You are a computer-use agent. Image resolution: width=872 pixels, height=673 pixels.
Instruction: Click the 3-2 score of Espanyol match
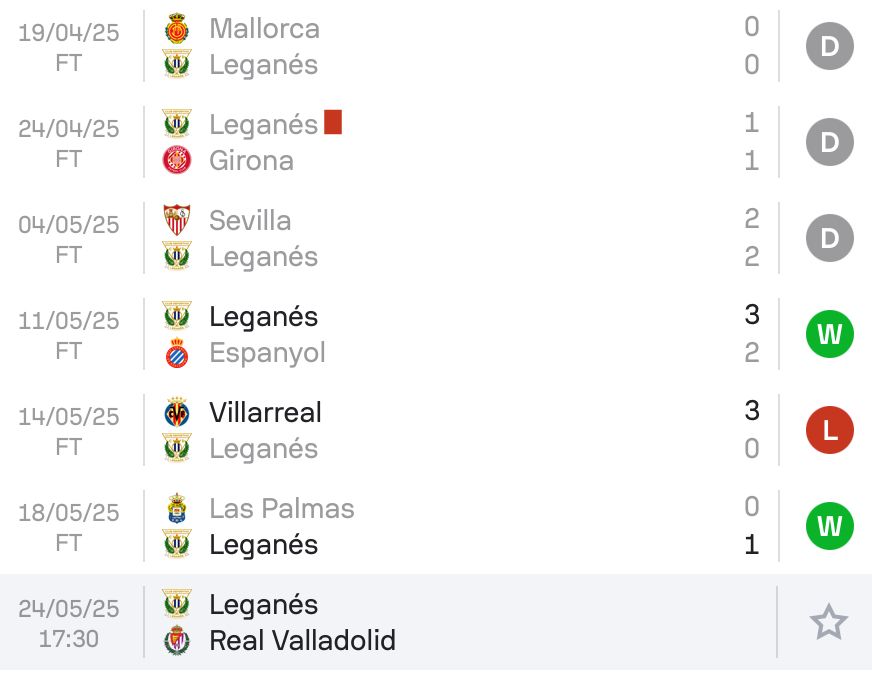pyautogui.click(x=752, y=334)
